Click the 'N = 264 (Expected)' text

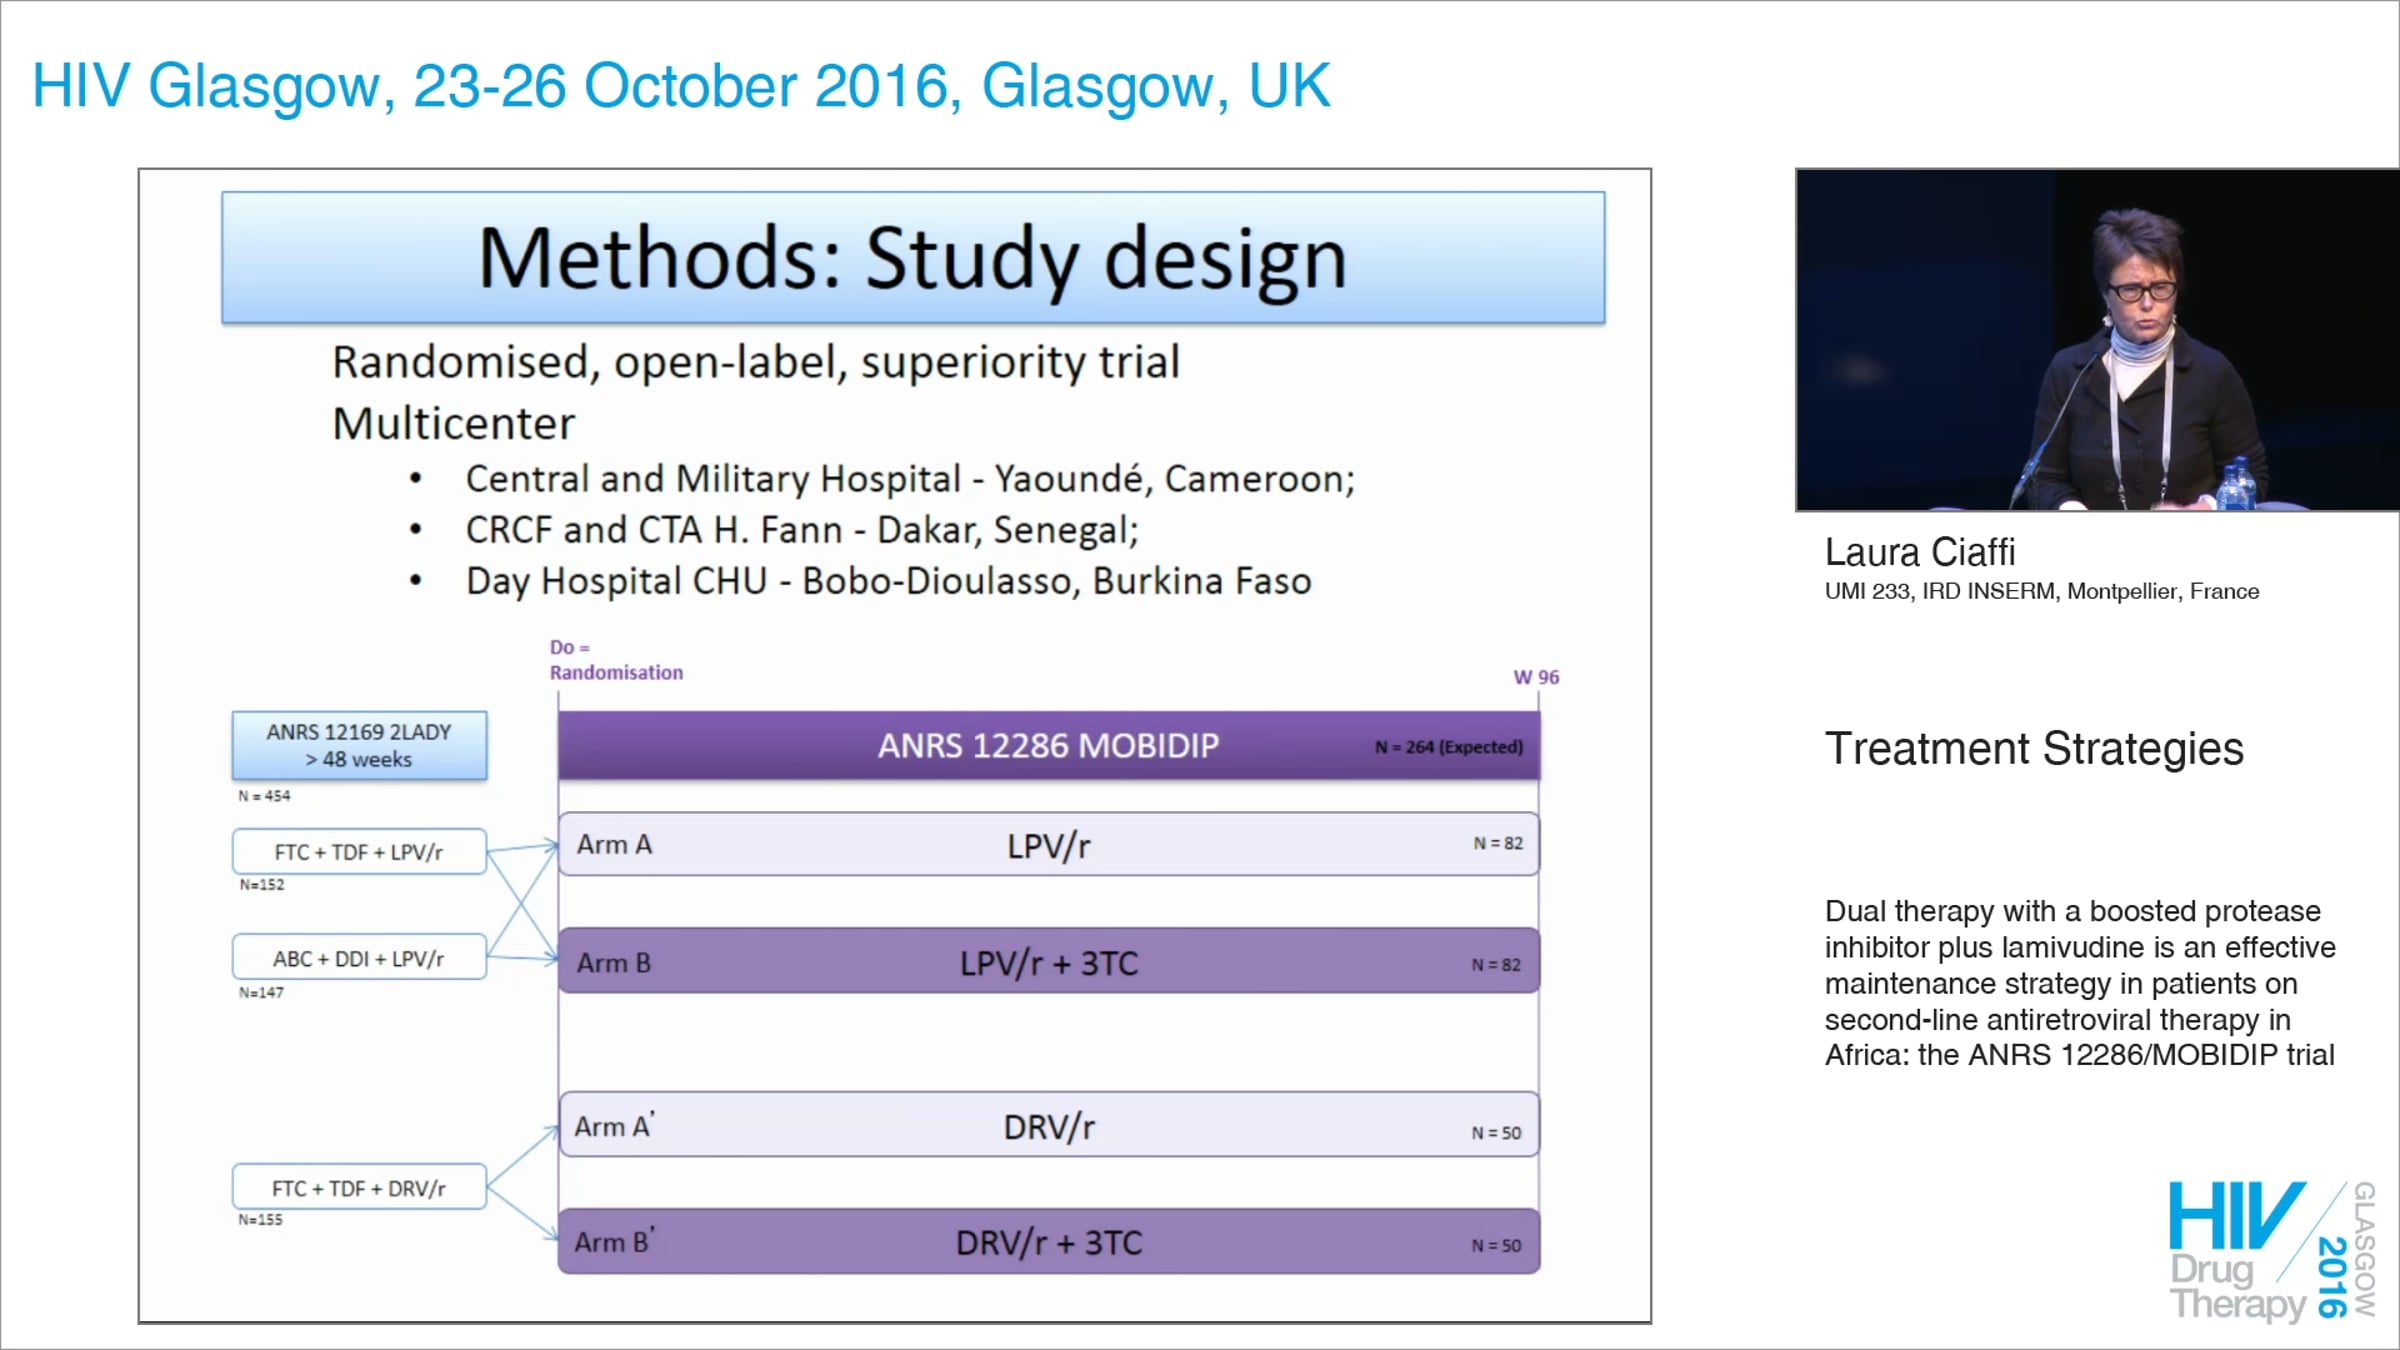click(x=1449, y=747)
